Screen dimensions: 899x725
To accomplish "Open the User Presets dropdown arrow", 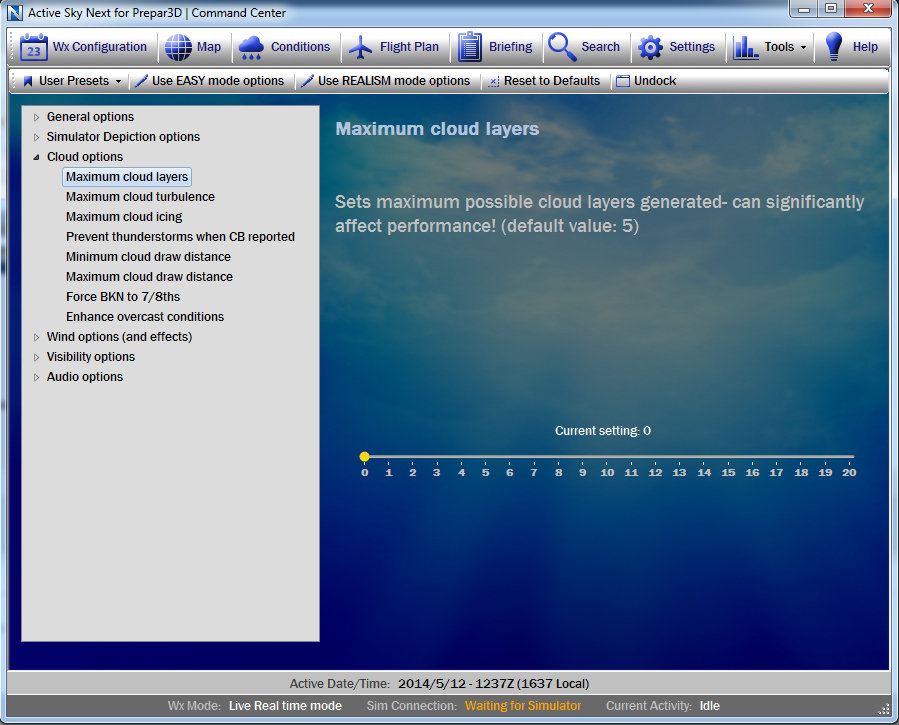I will [118, 81].
